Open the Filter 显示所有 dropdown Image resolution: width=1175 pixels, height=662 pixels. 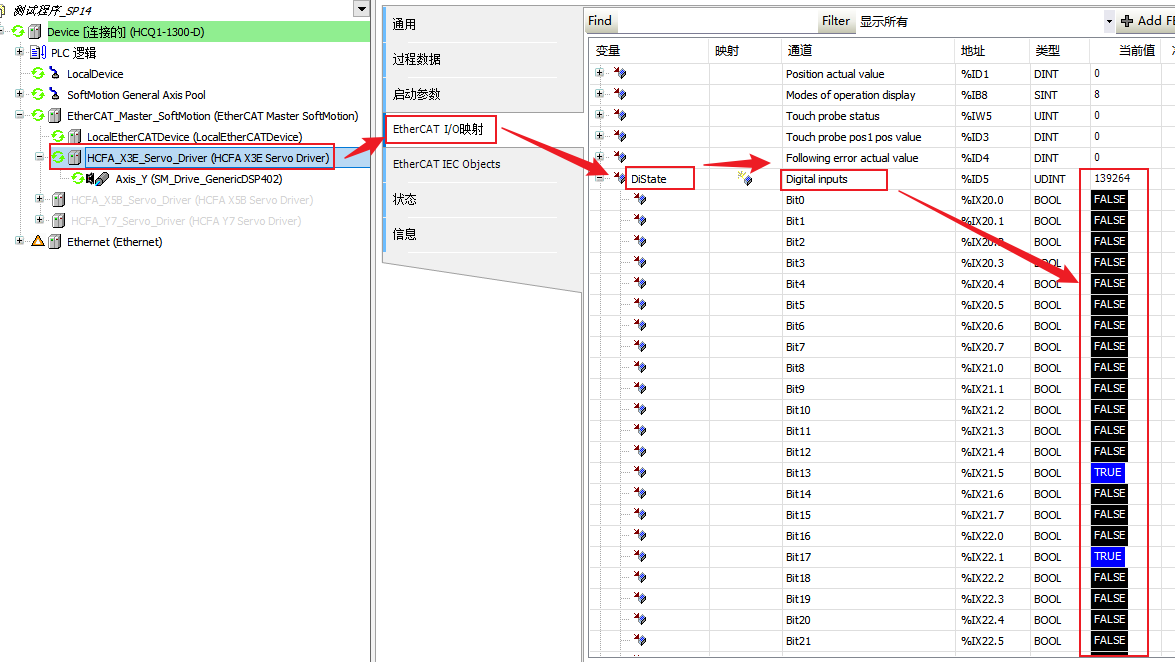click(x=1109, y=21)
